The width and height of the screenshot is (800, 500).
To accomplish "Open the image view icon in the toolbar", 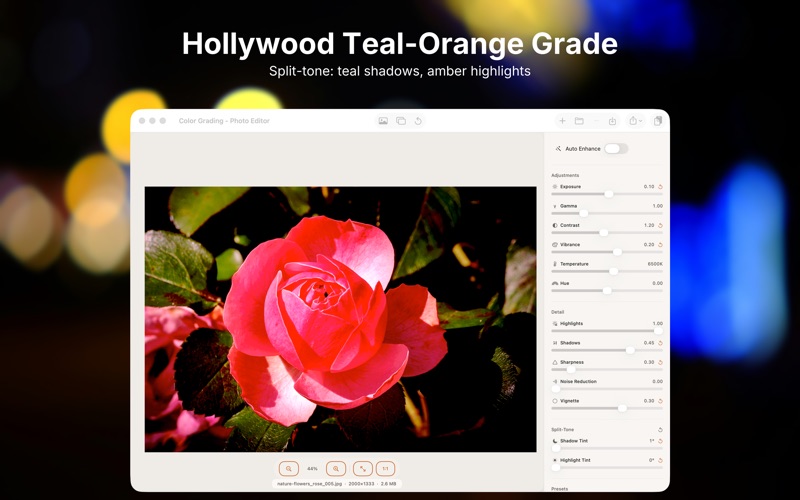I will click(383, 121).
